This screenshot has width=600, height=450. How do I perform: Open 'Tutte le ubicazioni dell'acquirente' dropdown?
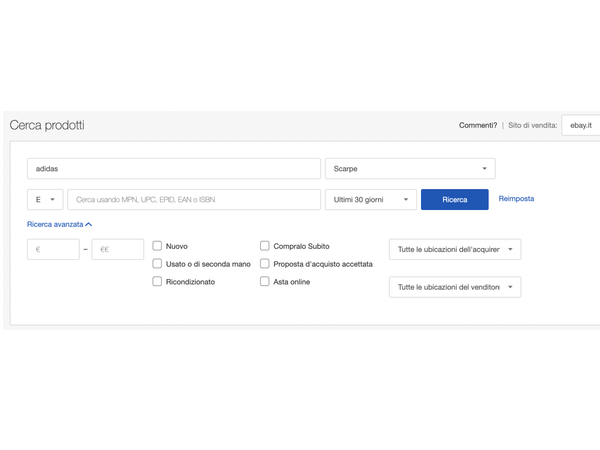[x=455, y=249]
